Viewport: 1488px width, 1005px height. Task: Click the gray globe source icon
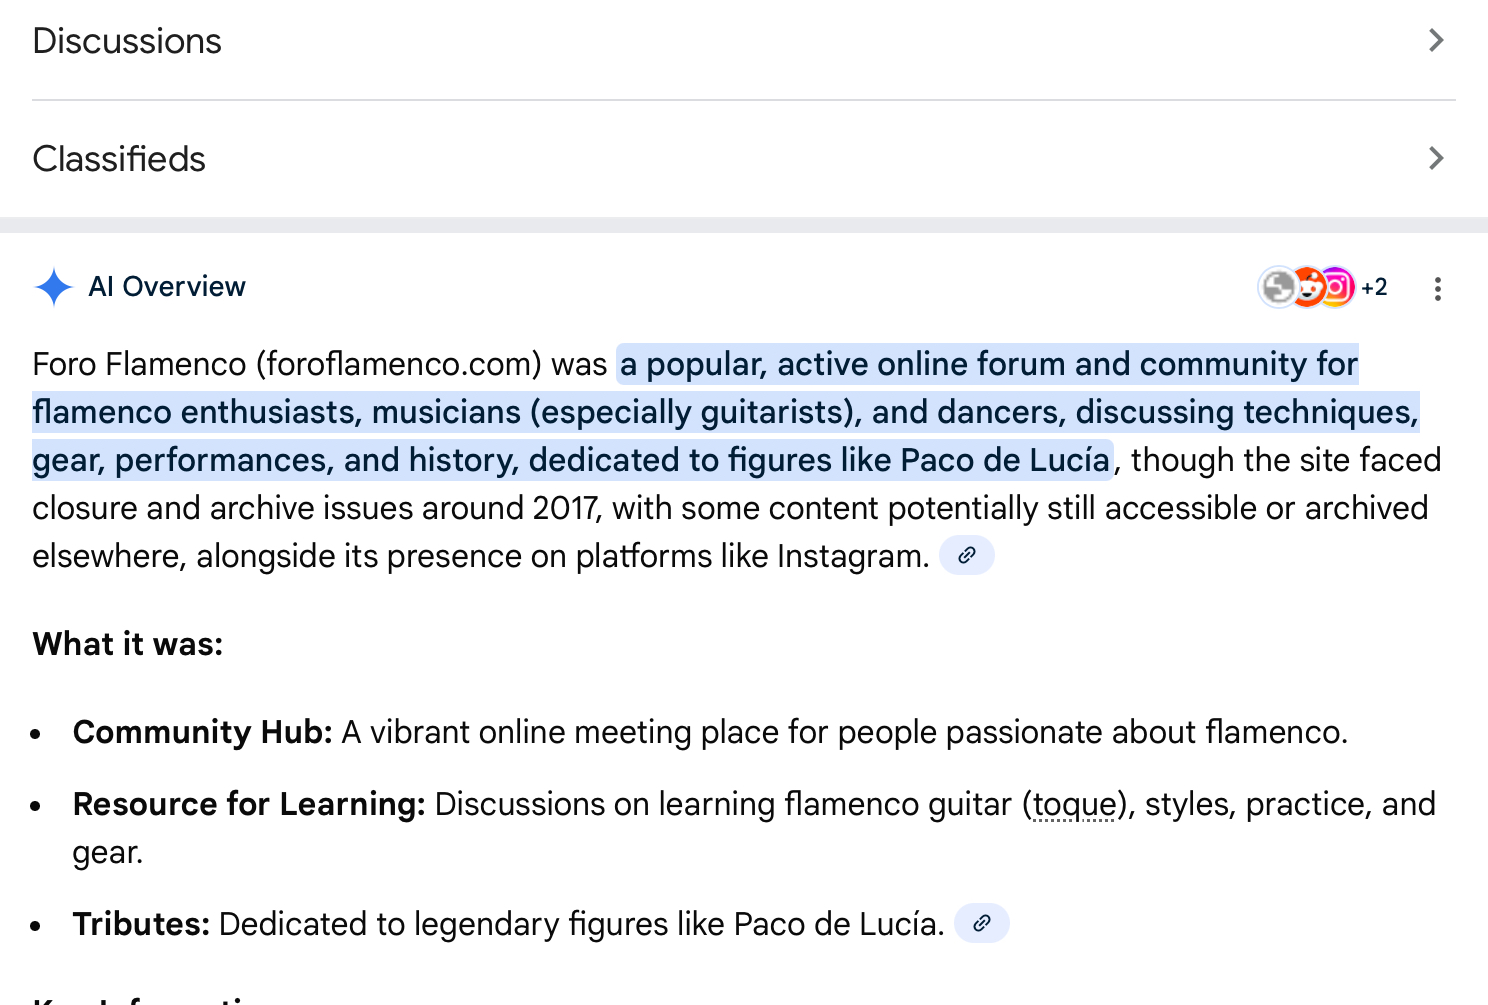click(1277, 287)
